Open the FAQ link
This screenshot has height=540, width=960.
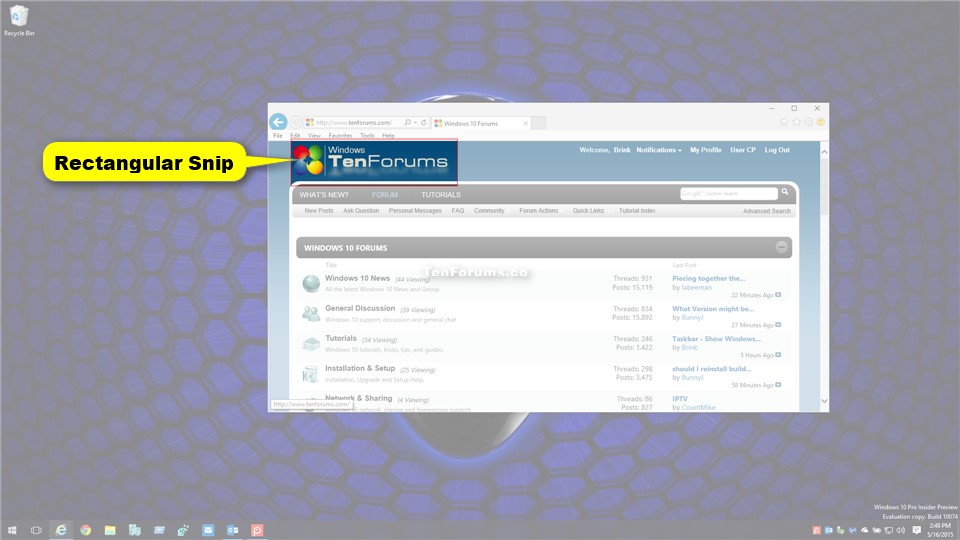tap(457, 211)
